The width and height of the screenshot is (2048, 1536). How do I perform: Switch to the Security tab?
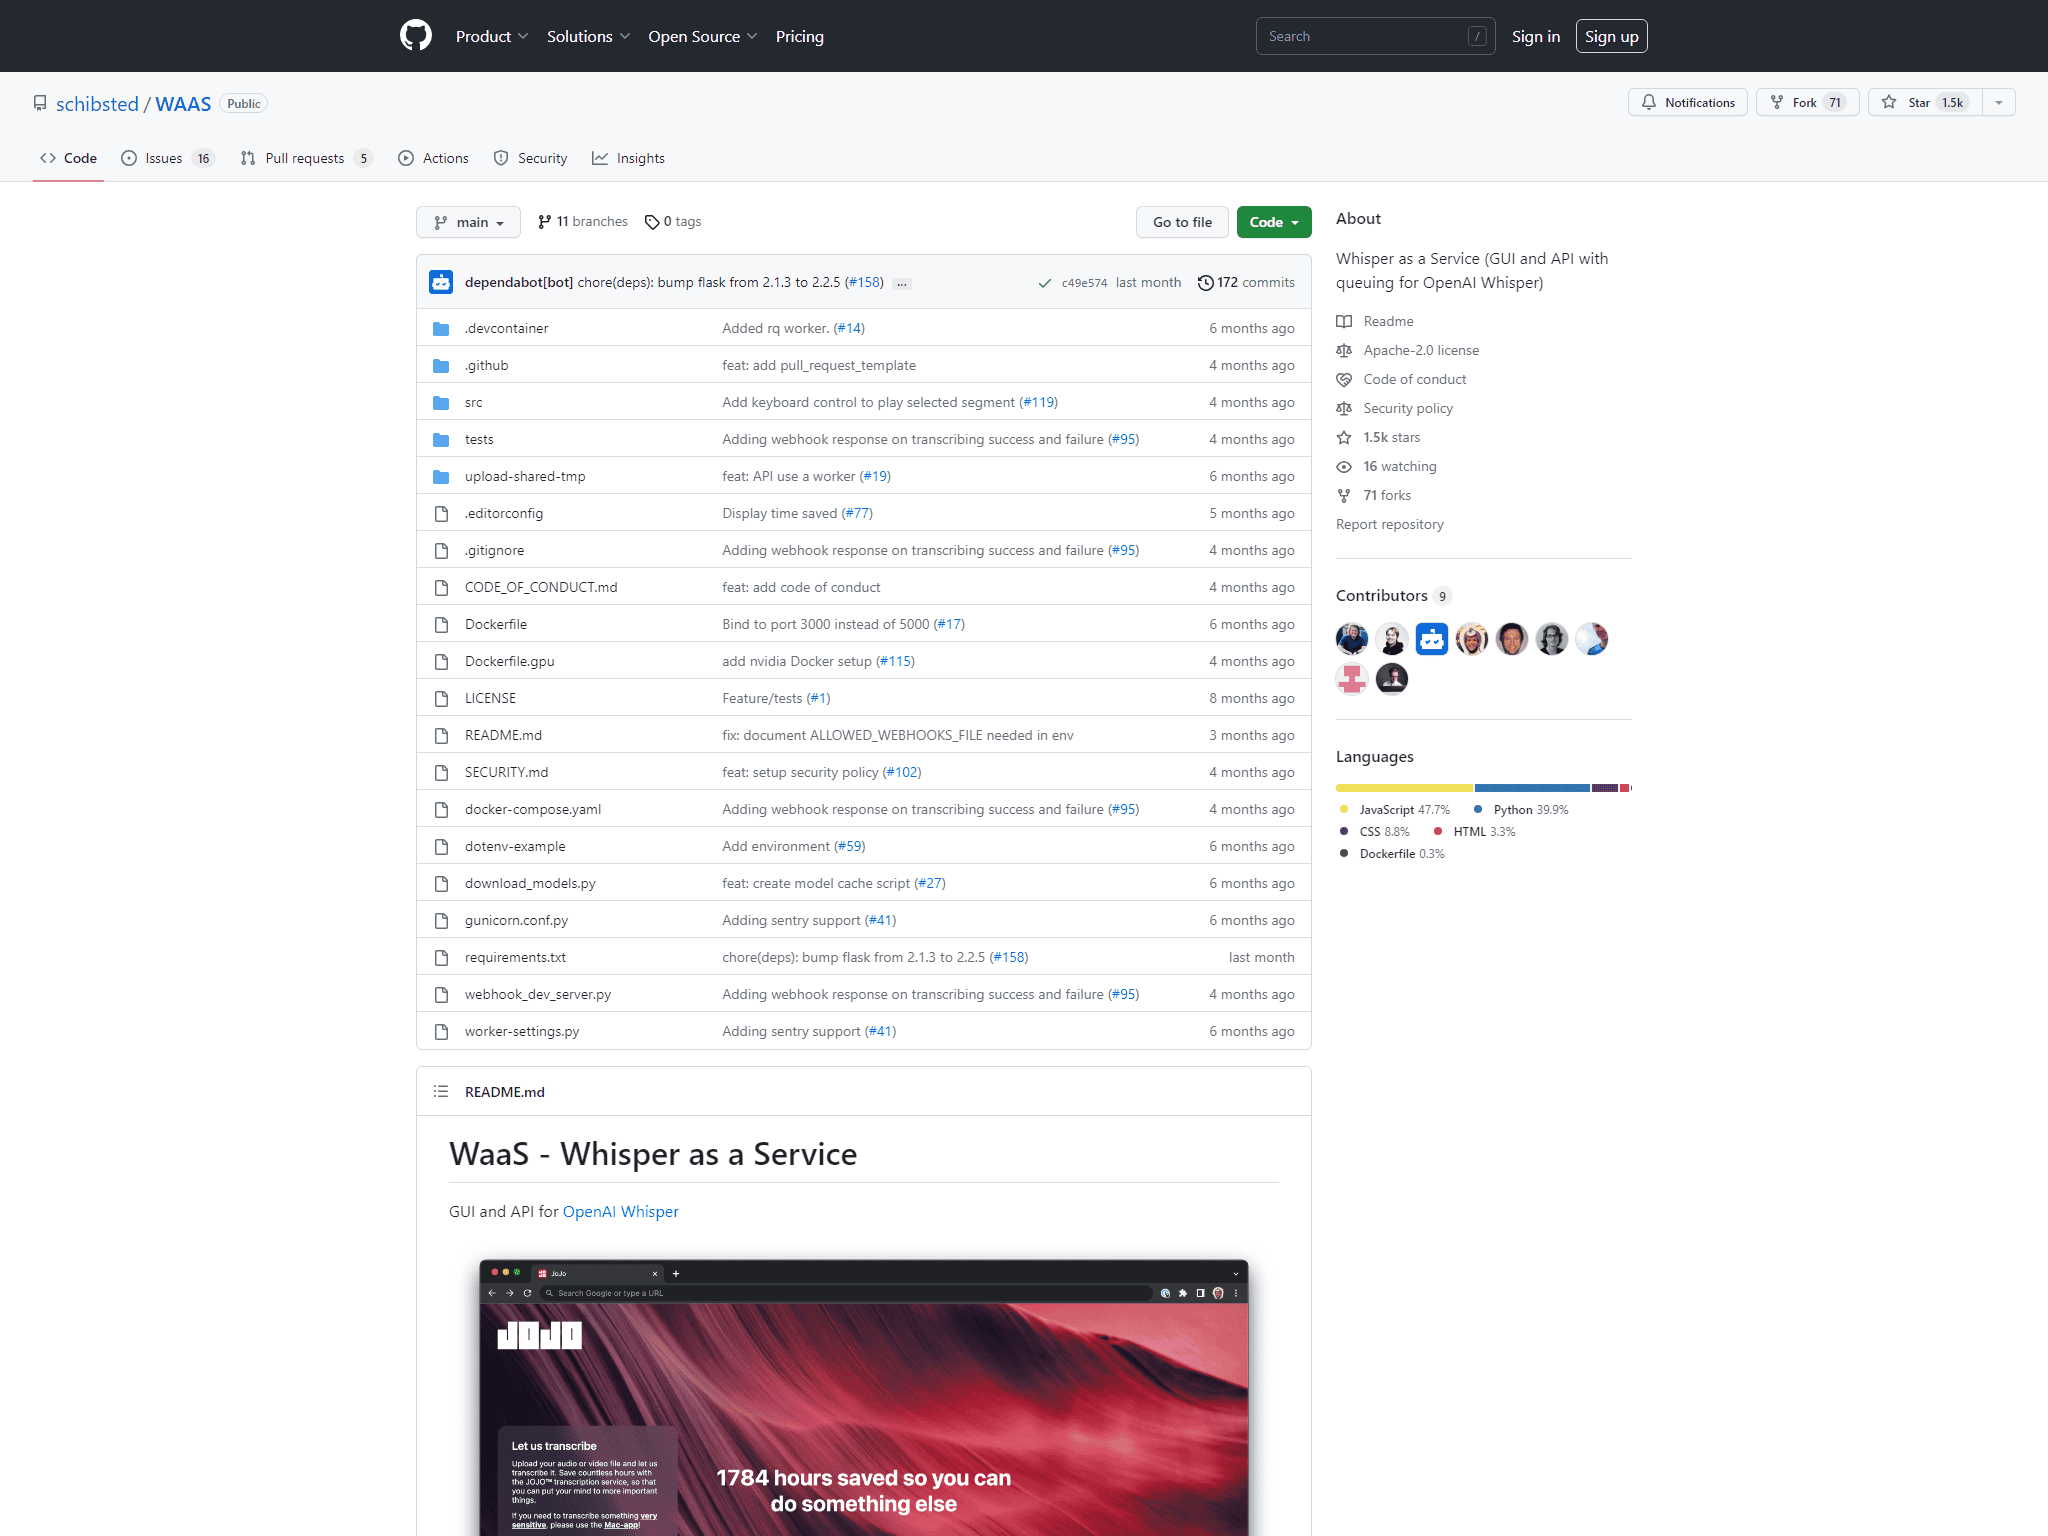point(530,158)
